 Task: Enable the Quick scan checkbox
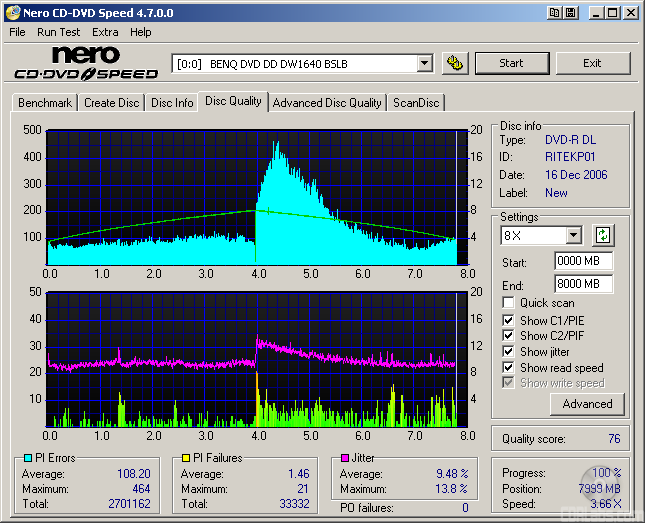coord(509,303)
